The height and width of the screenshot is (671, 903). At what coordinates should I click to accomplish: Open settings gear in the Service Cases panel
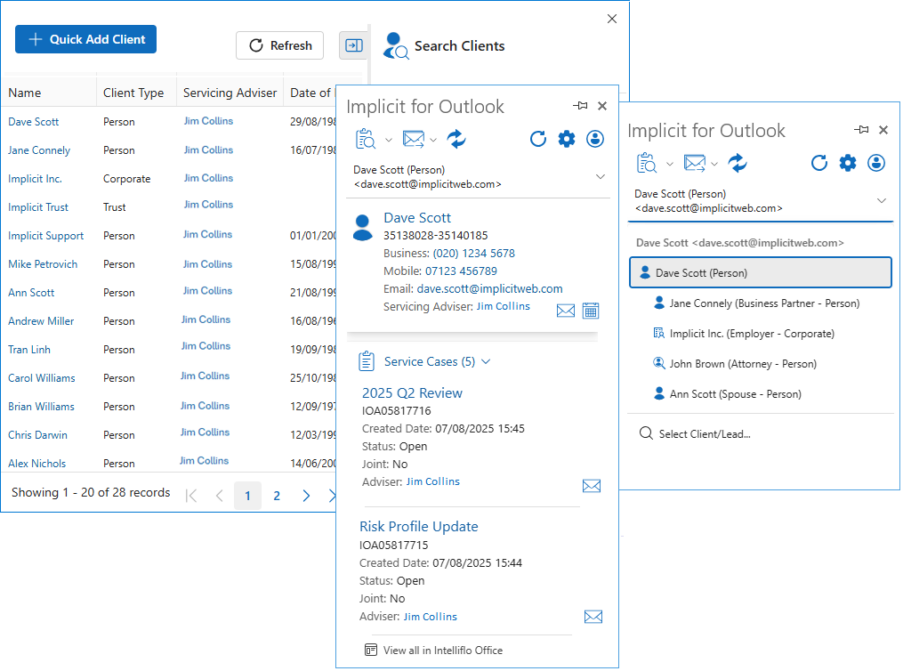click(x=566, y=139)
